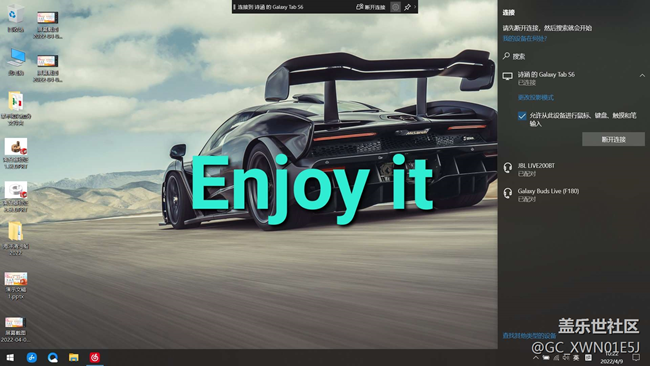Pin the top connection toolbar
650x366 pixels.
[407, 7]
